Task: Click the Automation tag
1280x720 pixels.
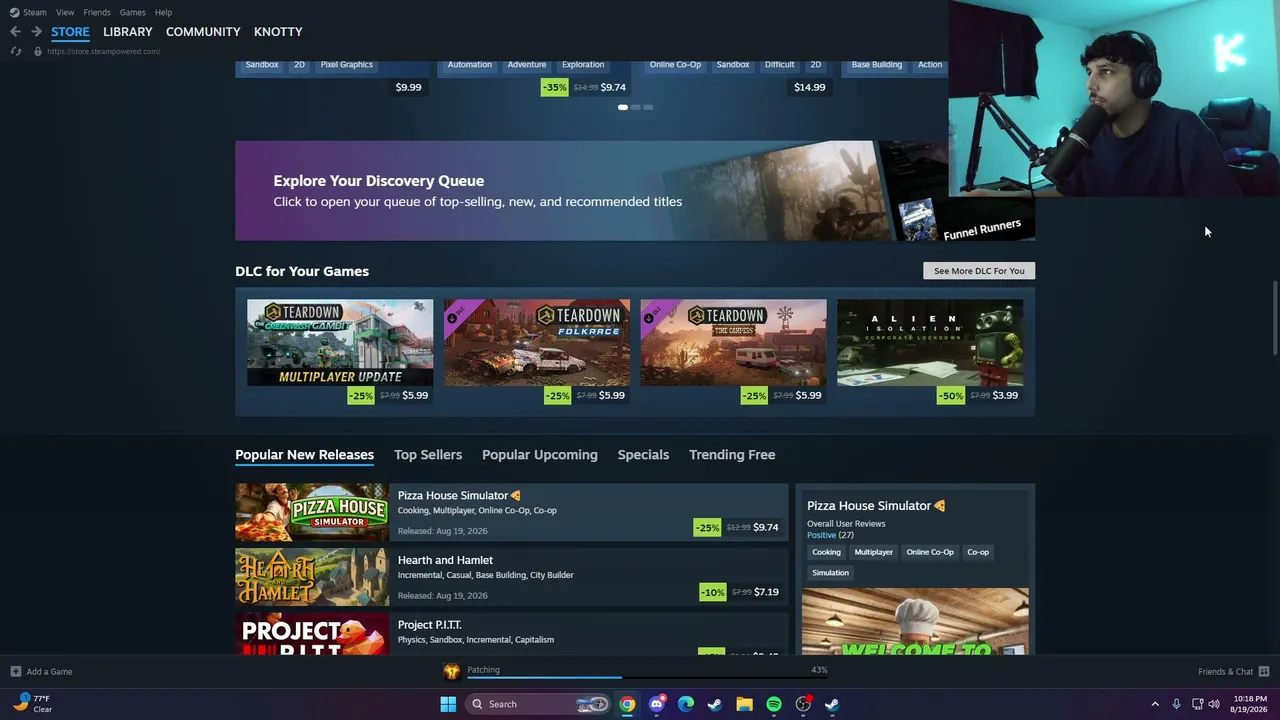Action: pyautogui.click(x=470, y=65)
